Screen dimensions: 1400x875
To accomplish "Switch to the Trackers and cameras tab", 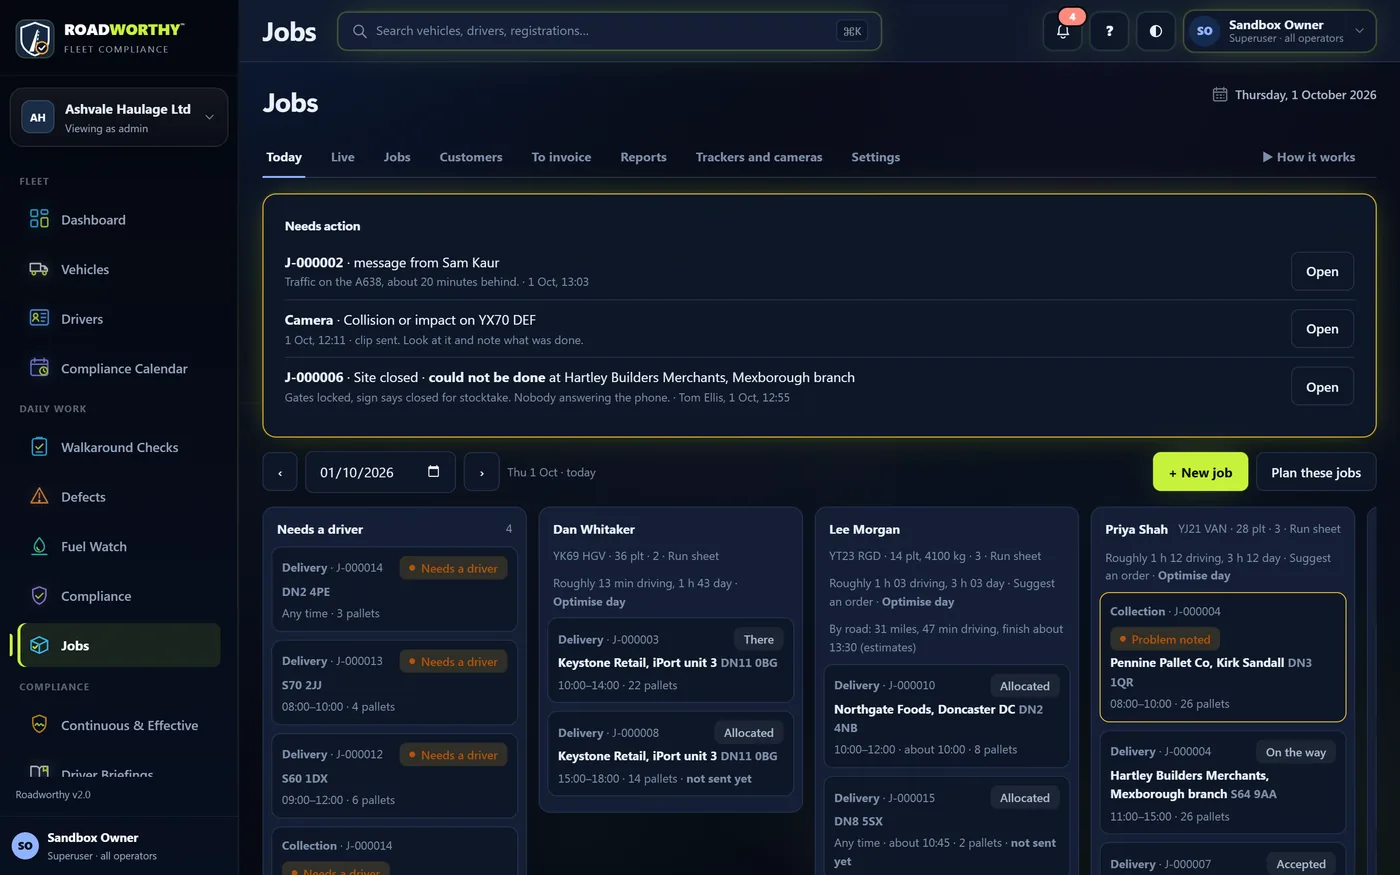I will click(x=759, y=157).
